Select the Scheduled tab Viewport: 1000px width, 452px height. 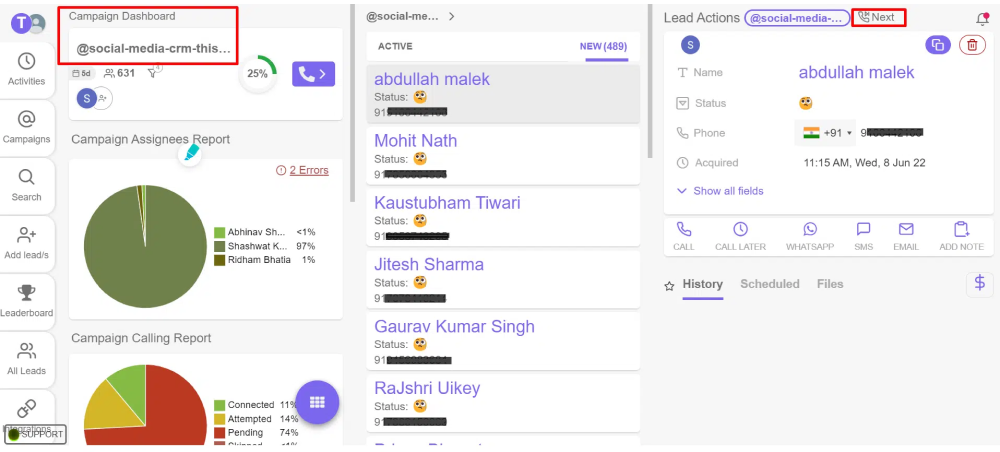pyautogui.click(x=769, y=284)
